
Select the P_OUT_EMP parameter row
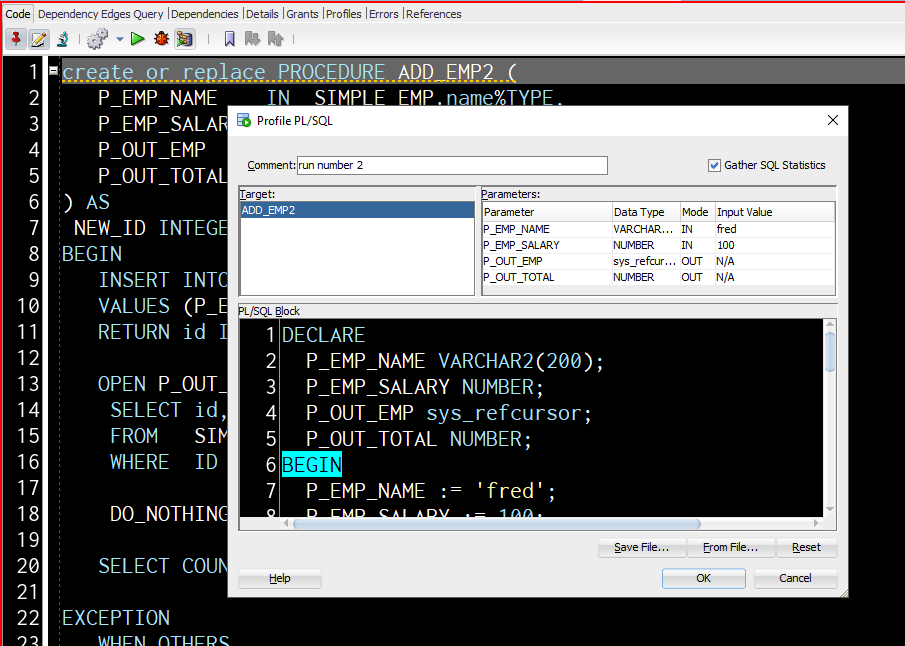pyautogui.click(x=659, y=262)
